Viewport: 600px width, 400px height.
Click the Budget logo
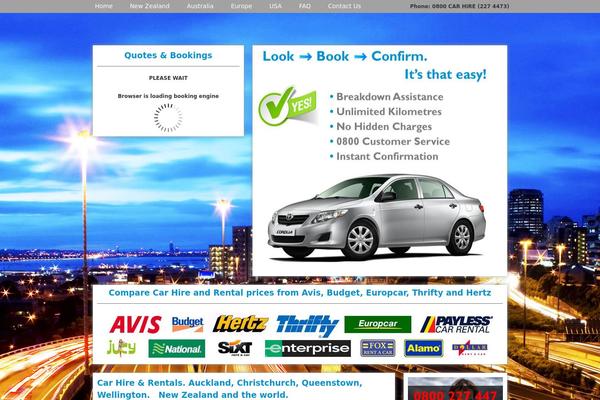pos(188,324)
